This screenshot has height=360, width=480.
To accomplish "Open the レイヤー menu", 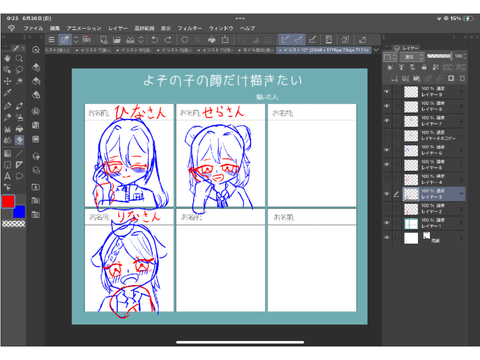I will point(118,28).
